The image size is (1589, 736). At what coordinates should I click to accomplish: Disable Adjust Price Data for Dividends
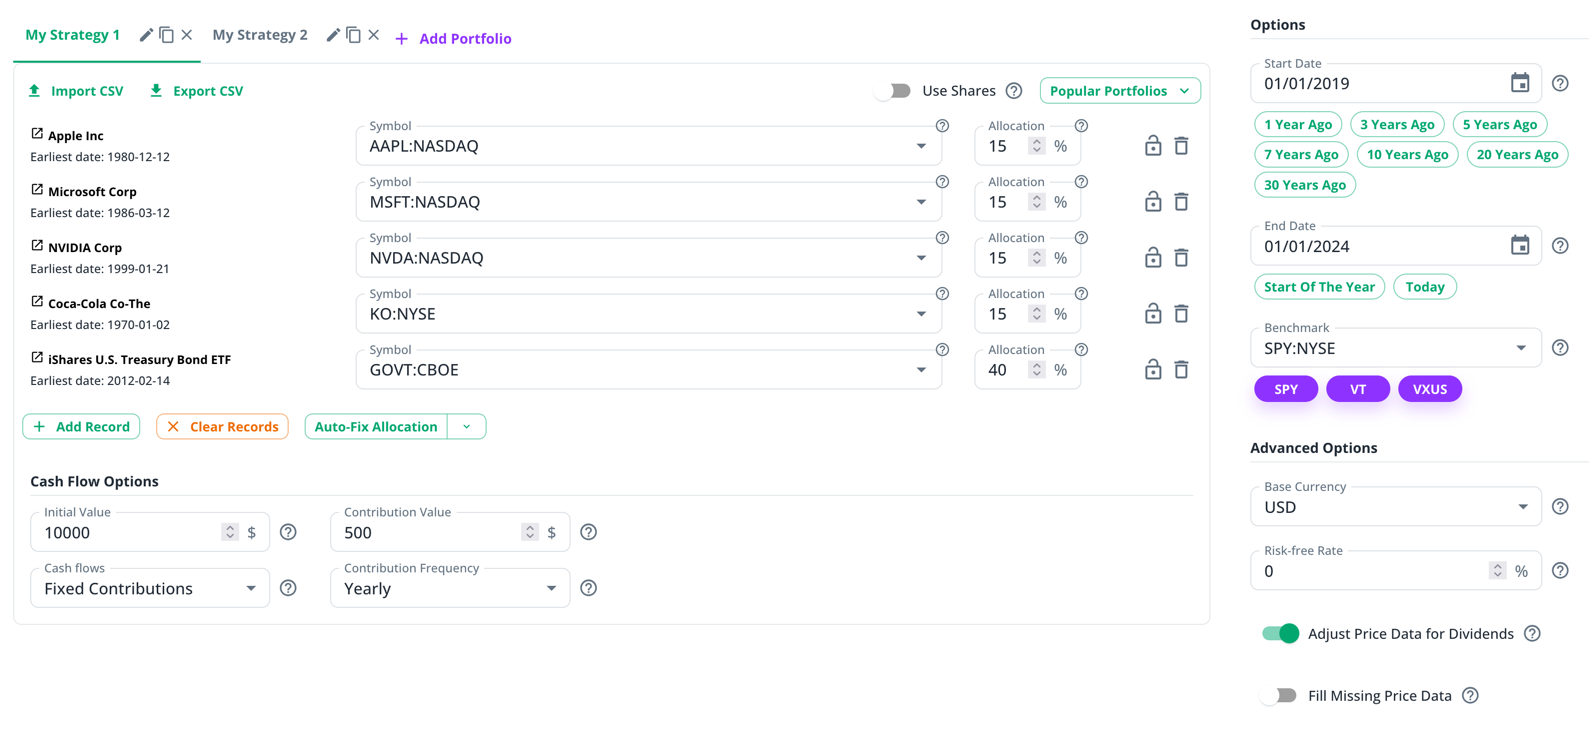click(1280, 634)
